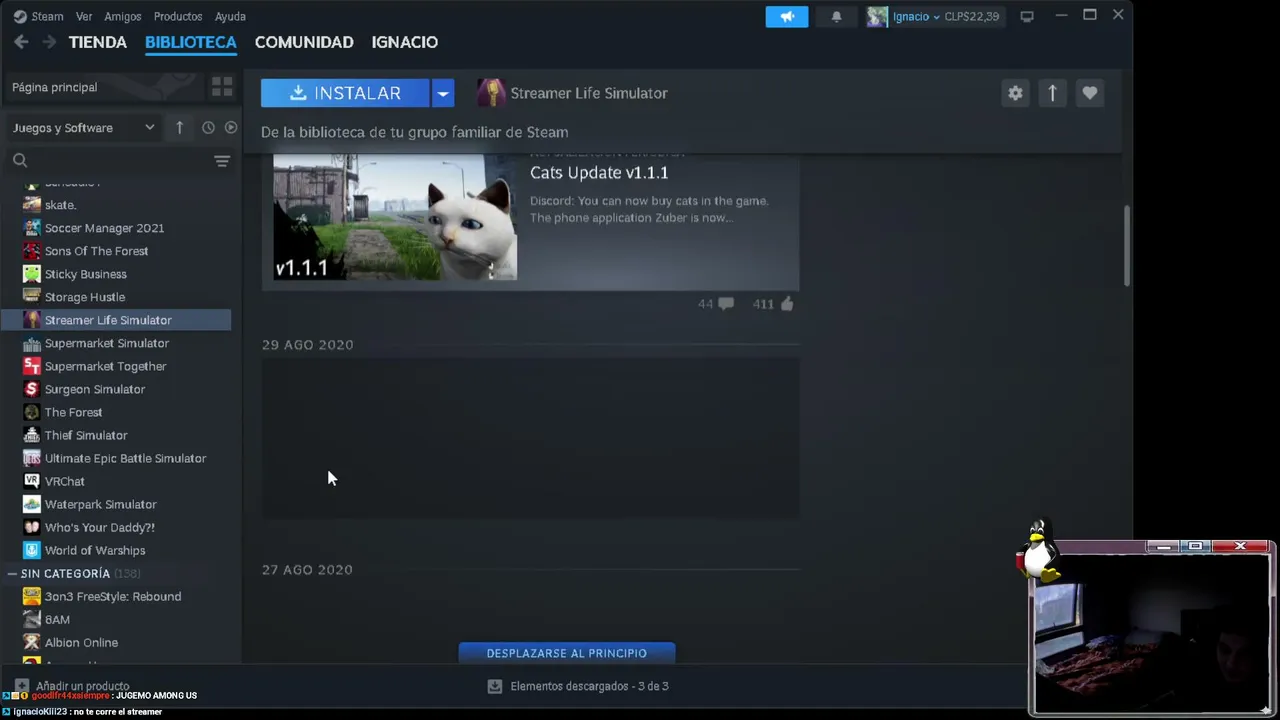The height and width of the screenshot is (720, 1280).
Task: Click DESPLAZARSE AL PRINCIPIO button
Action: click(x=567, y=653)
